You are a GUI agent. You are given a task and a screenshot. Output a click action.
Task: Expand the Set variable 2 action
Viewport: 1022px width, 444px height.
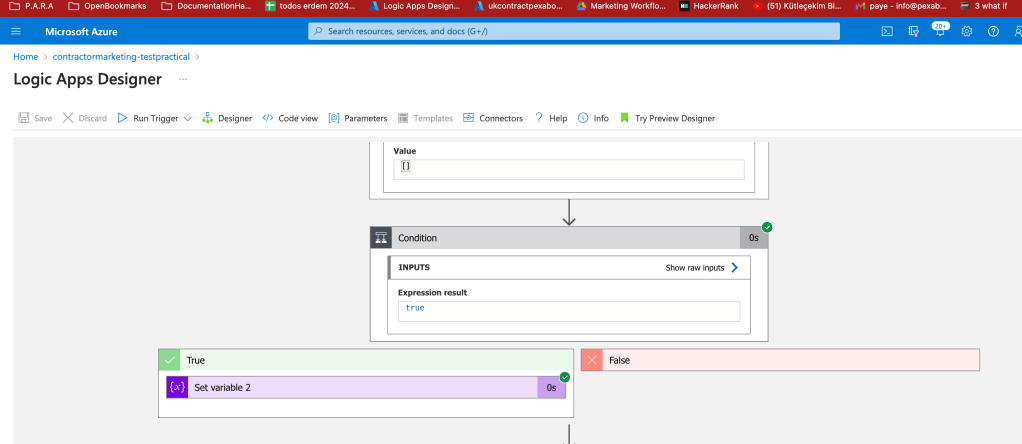[x=366, y=387]
